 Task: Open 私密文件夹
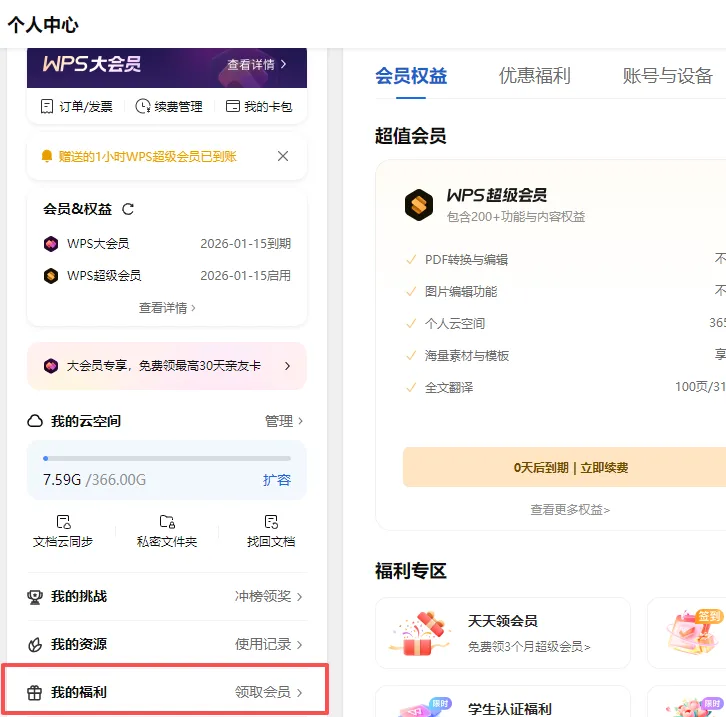click(x=167, y=531)
